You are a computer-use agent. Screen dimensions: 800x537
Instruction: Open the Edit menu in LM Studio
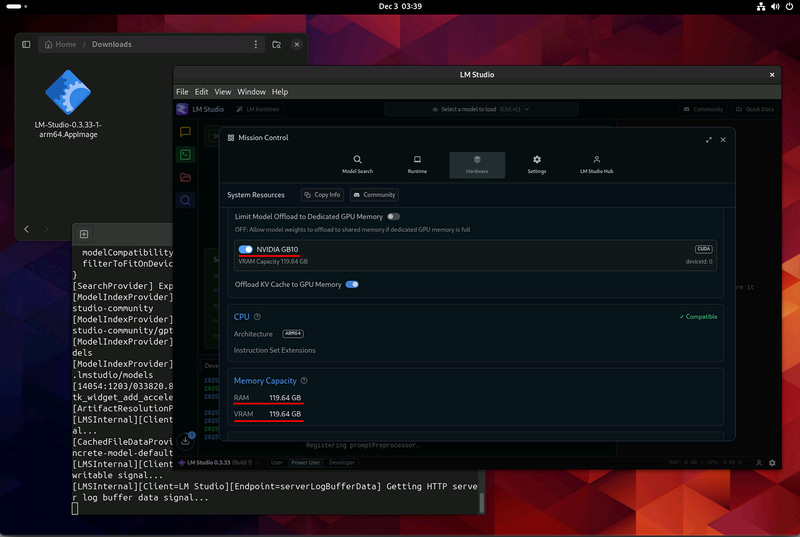click(x=202, y=92)
